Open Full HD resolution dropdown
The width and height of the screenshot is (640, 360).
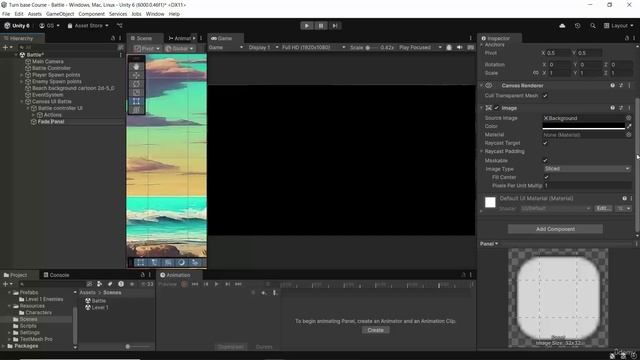tap(313, 47)
